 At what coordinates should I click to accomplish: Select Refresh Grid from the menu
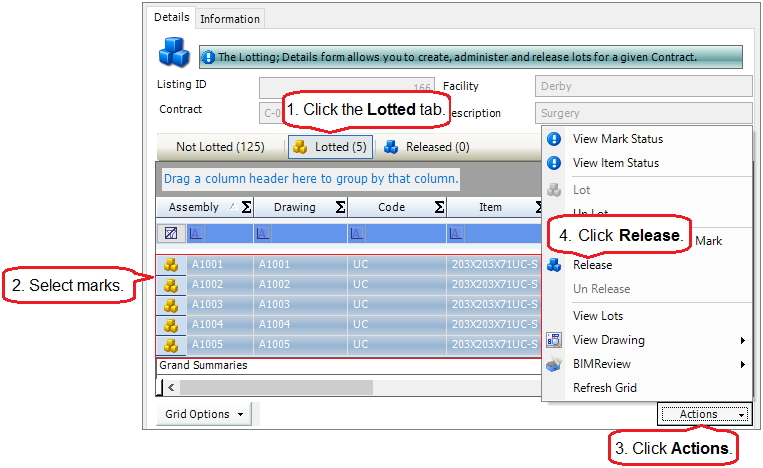pos(604,388)
